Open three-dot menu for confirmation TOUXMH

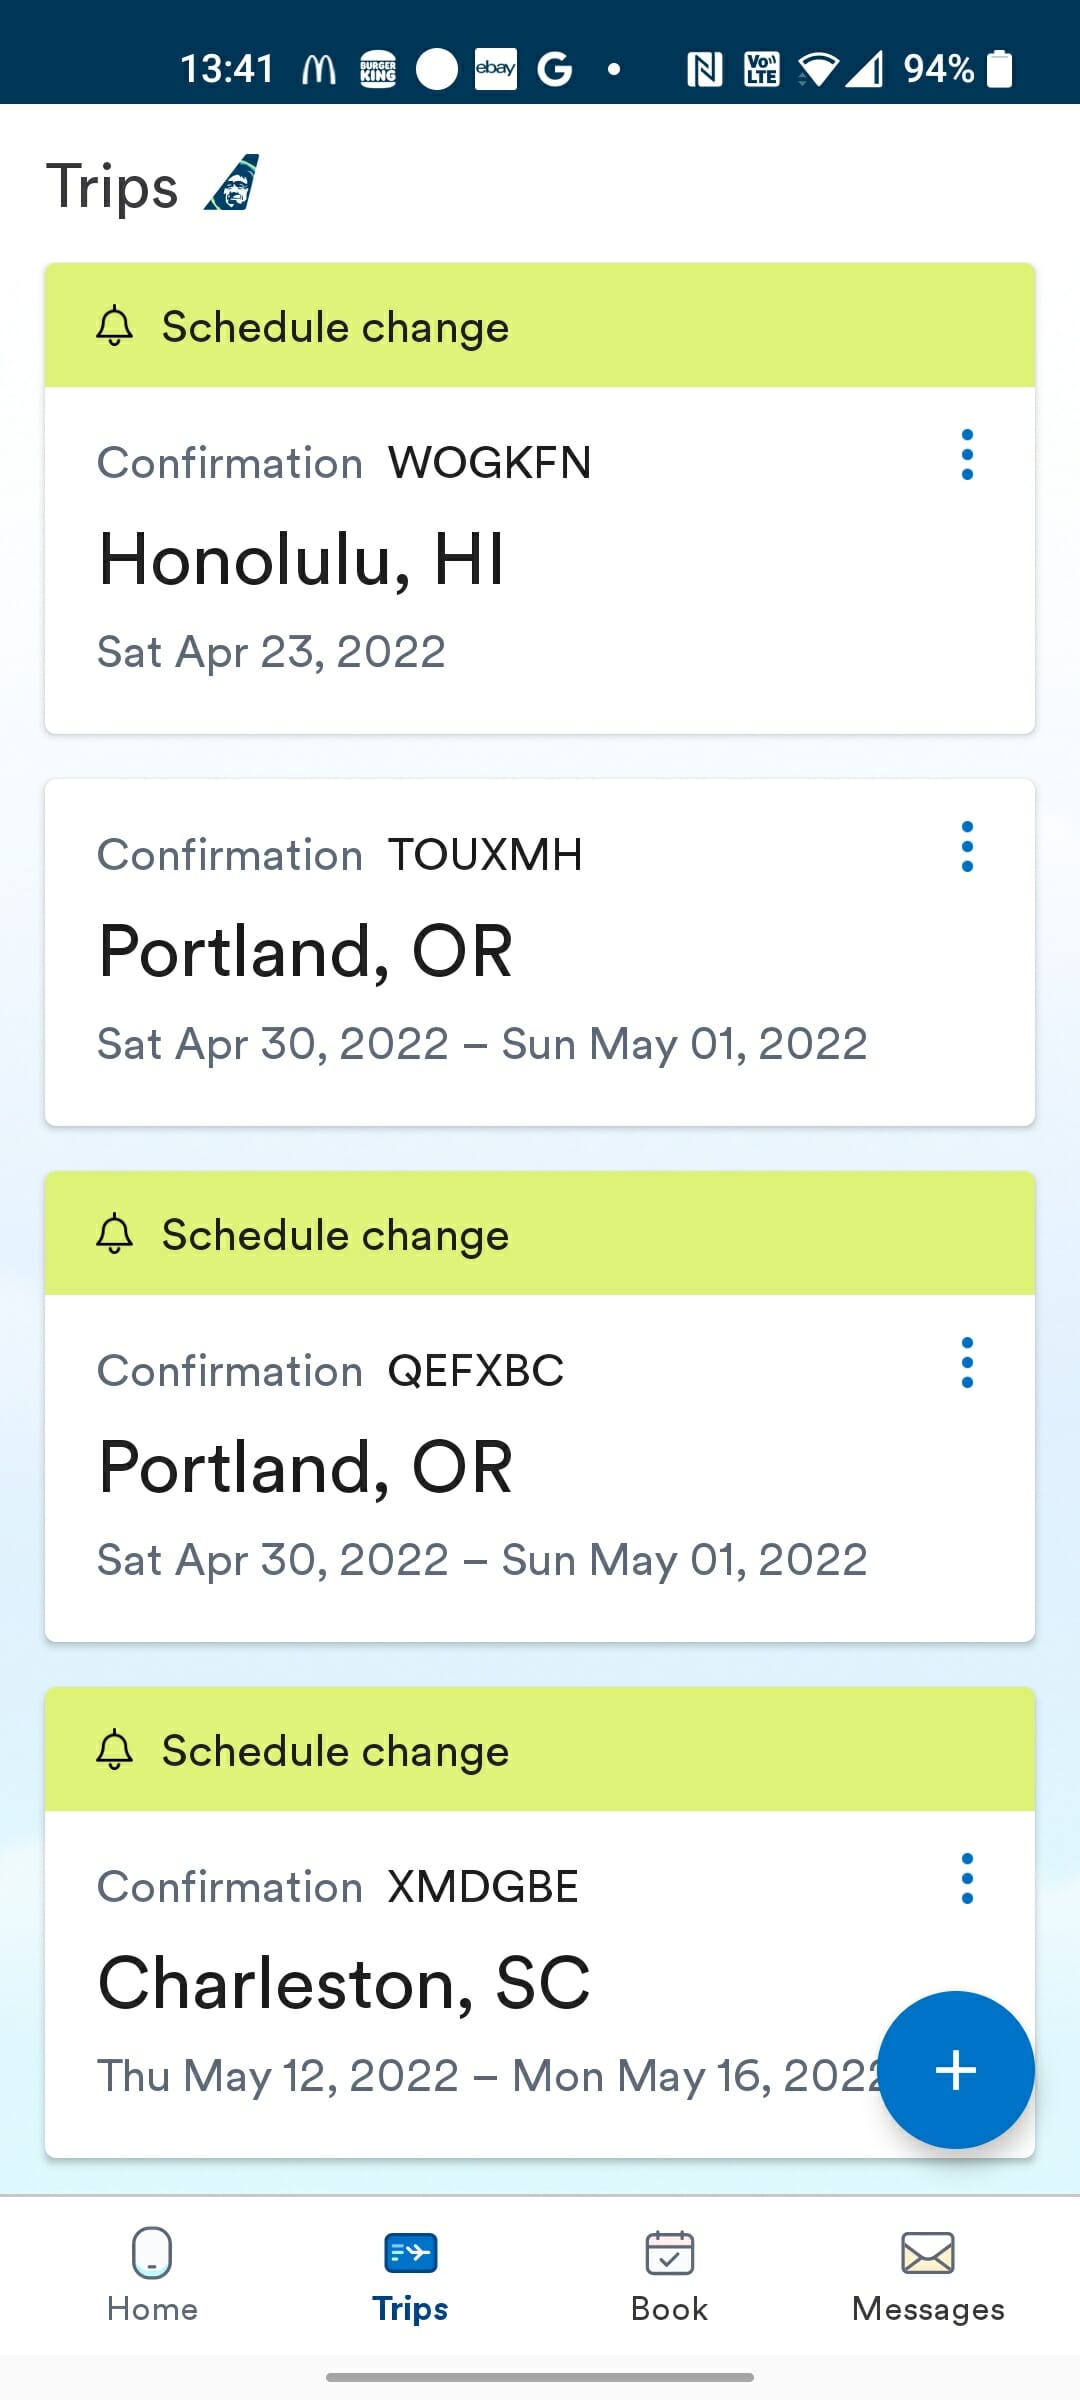(x=966, y=847)
